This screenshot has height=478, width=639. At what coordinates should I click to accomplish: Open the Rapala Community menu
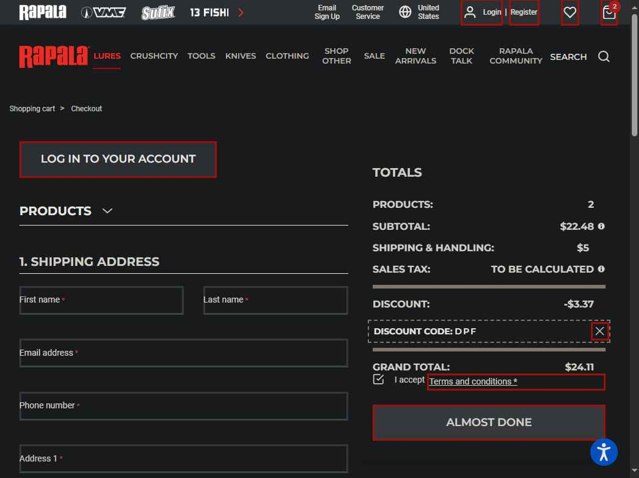[516, 56]
